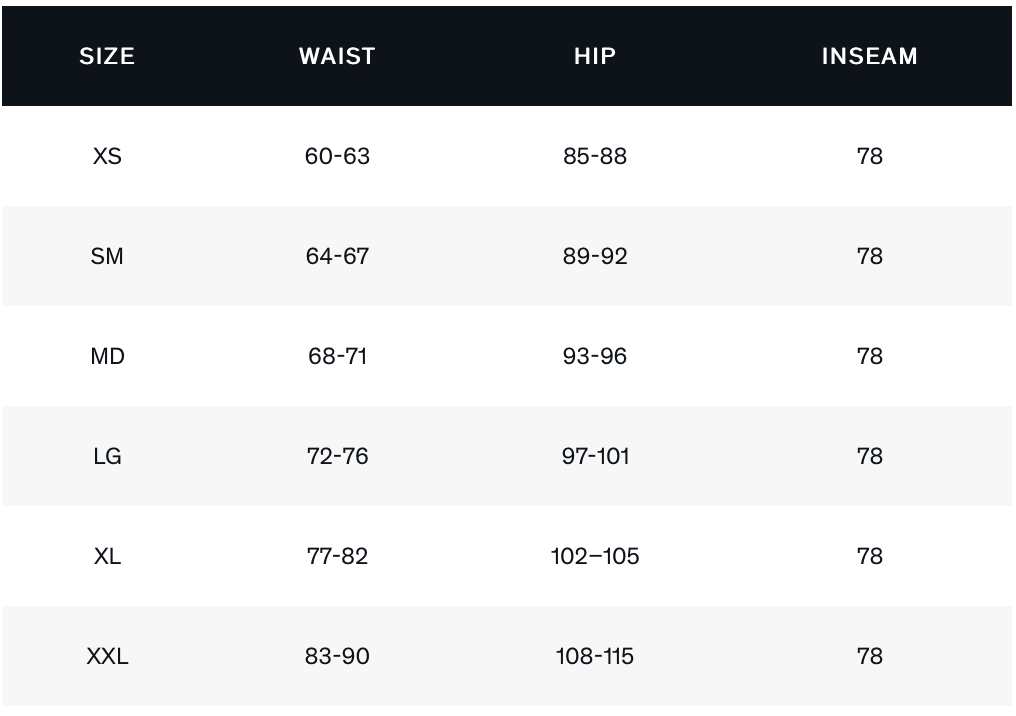Click the INSEAM column header
The image size is (1016, 716).
870,56
